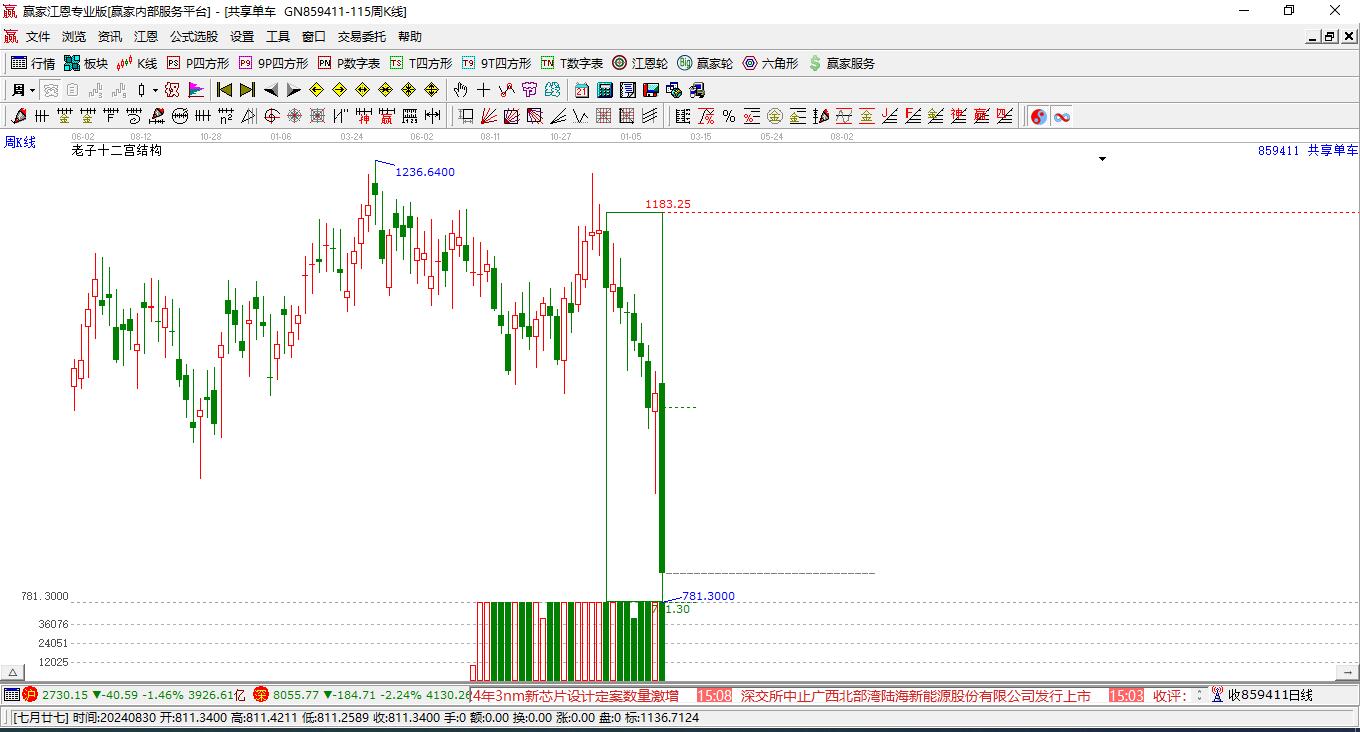Click the floppy disk save icon

coord(651,90)
